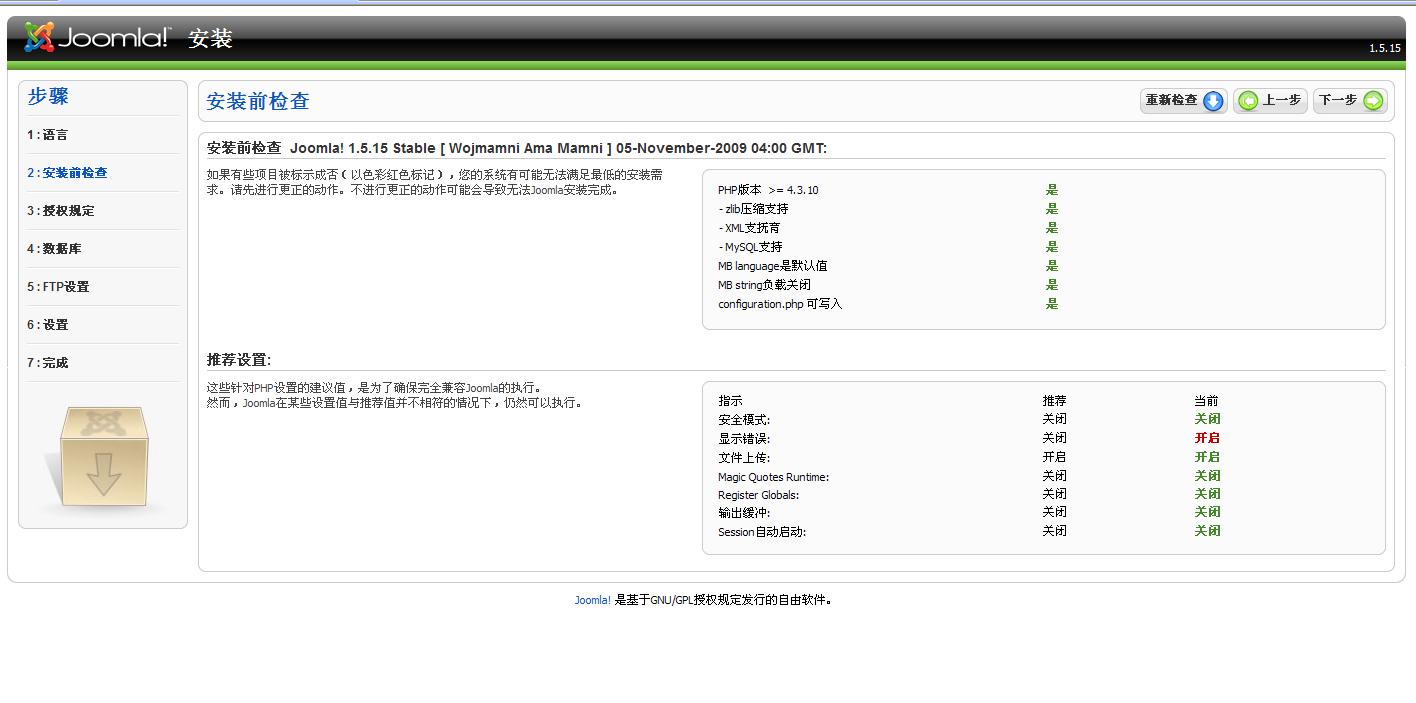The image size is (1416, 703).
Task: Click the XML支持 row label
Action: (x=749, y=228)
